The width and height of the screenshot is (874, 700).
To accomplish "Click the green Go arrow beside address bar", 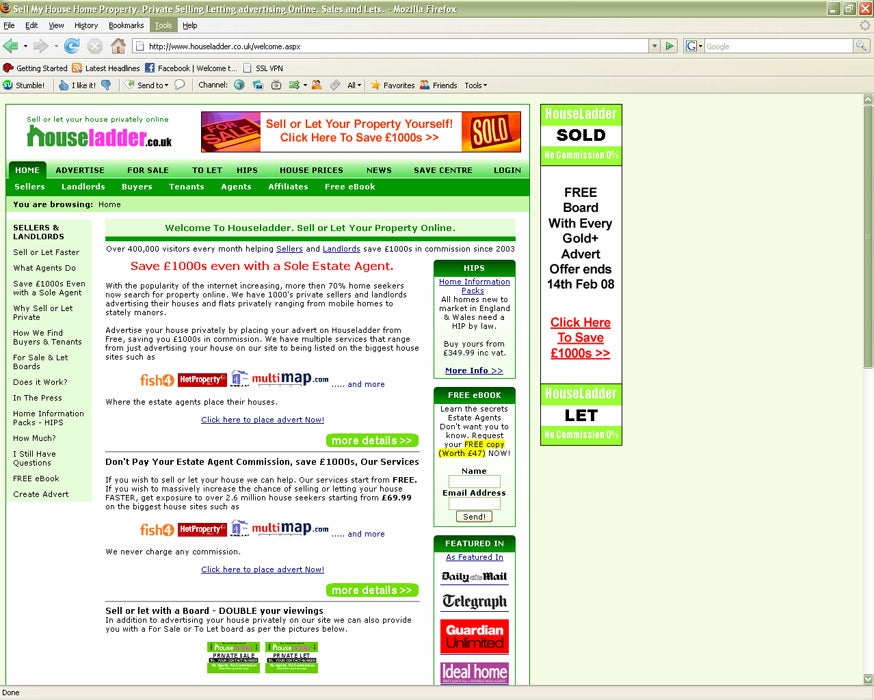I will click(669, 46).
